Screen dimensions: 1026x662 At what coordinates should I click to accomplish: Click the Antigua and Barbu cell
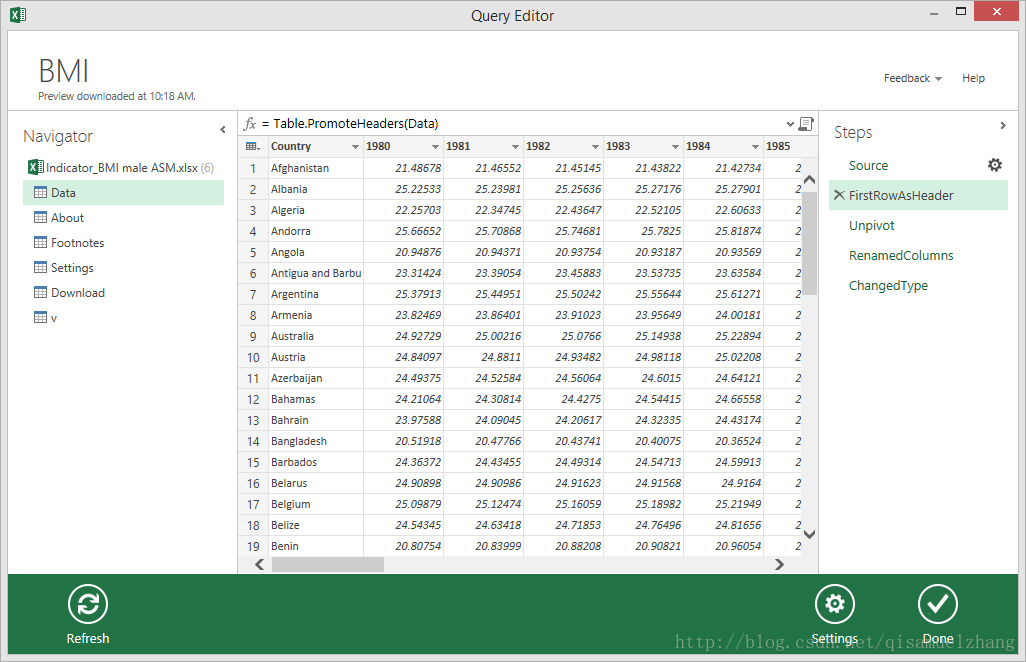[315, 273]
